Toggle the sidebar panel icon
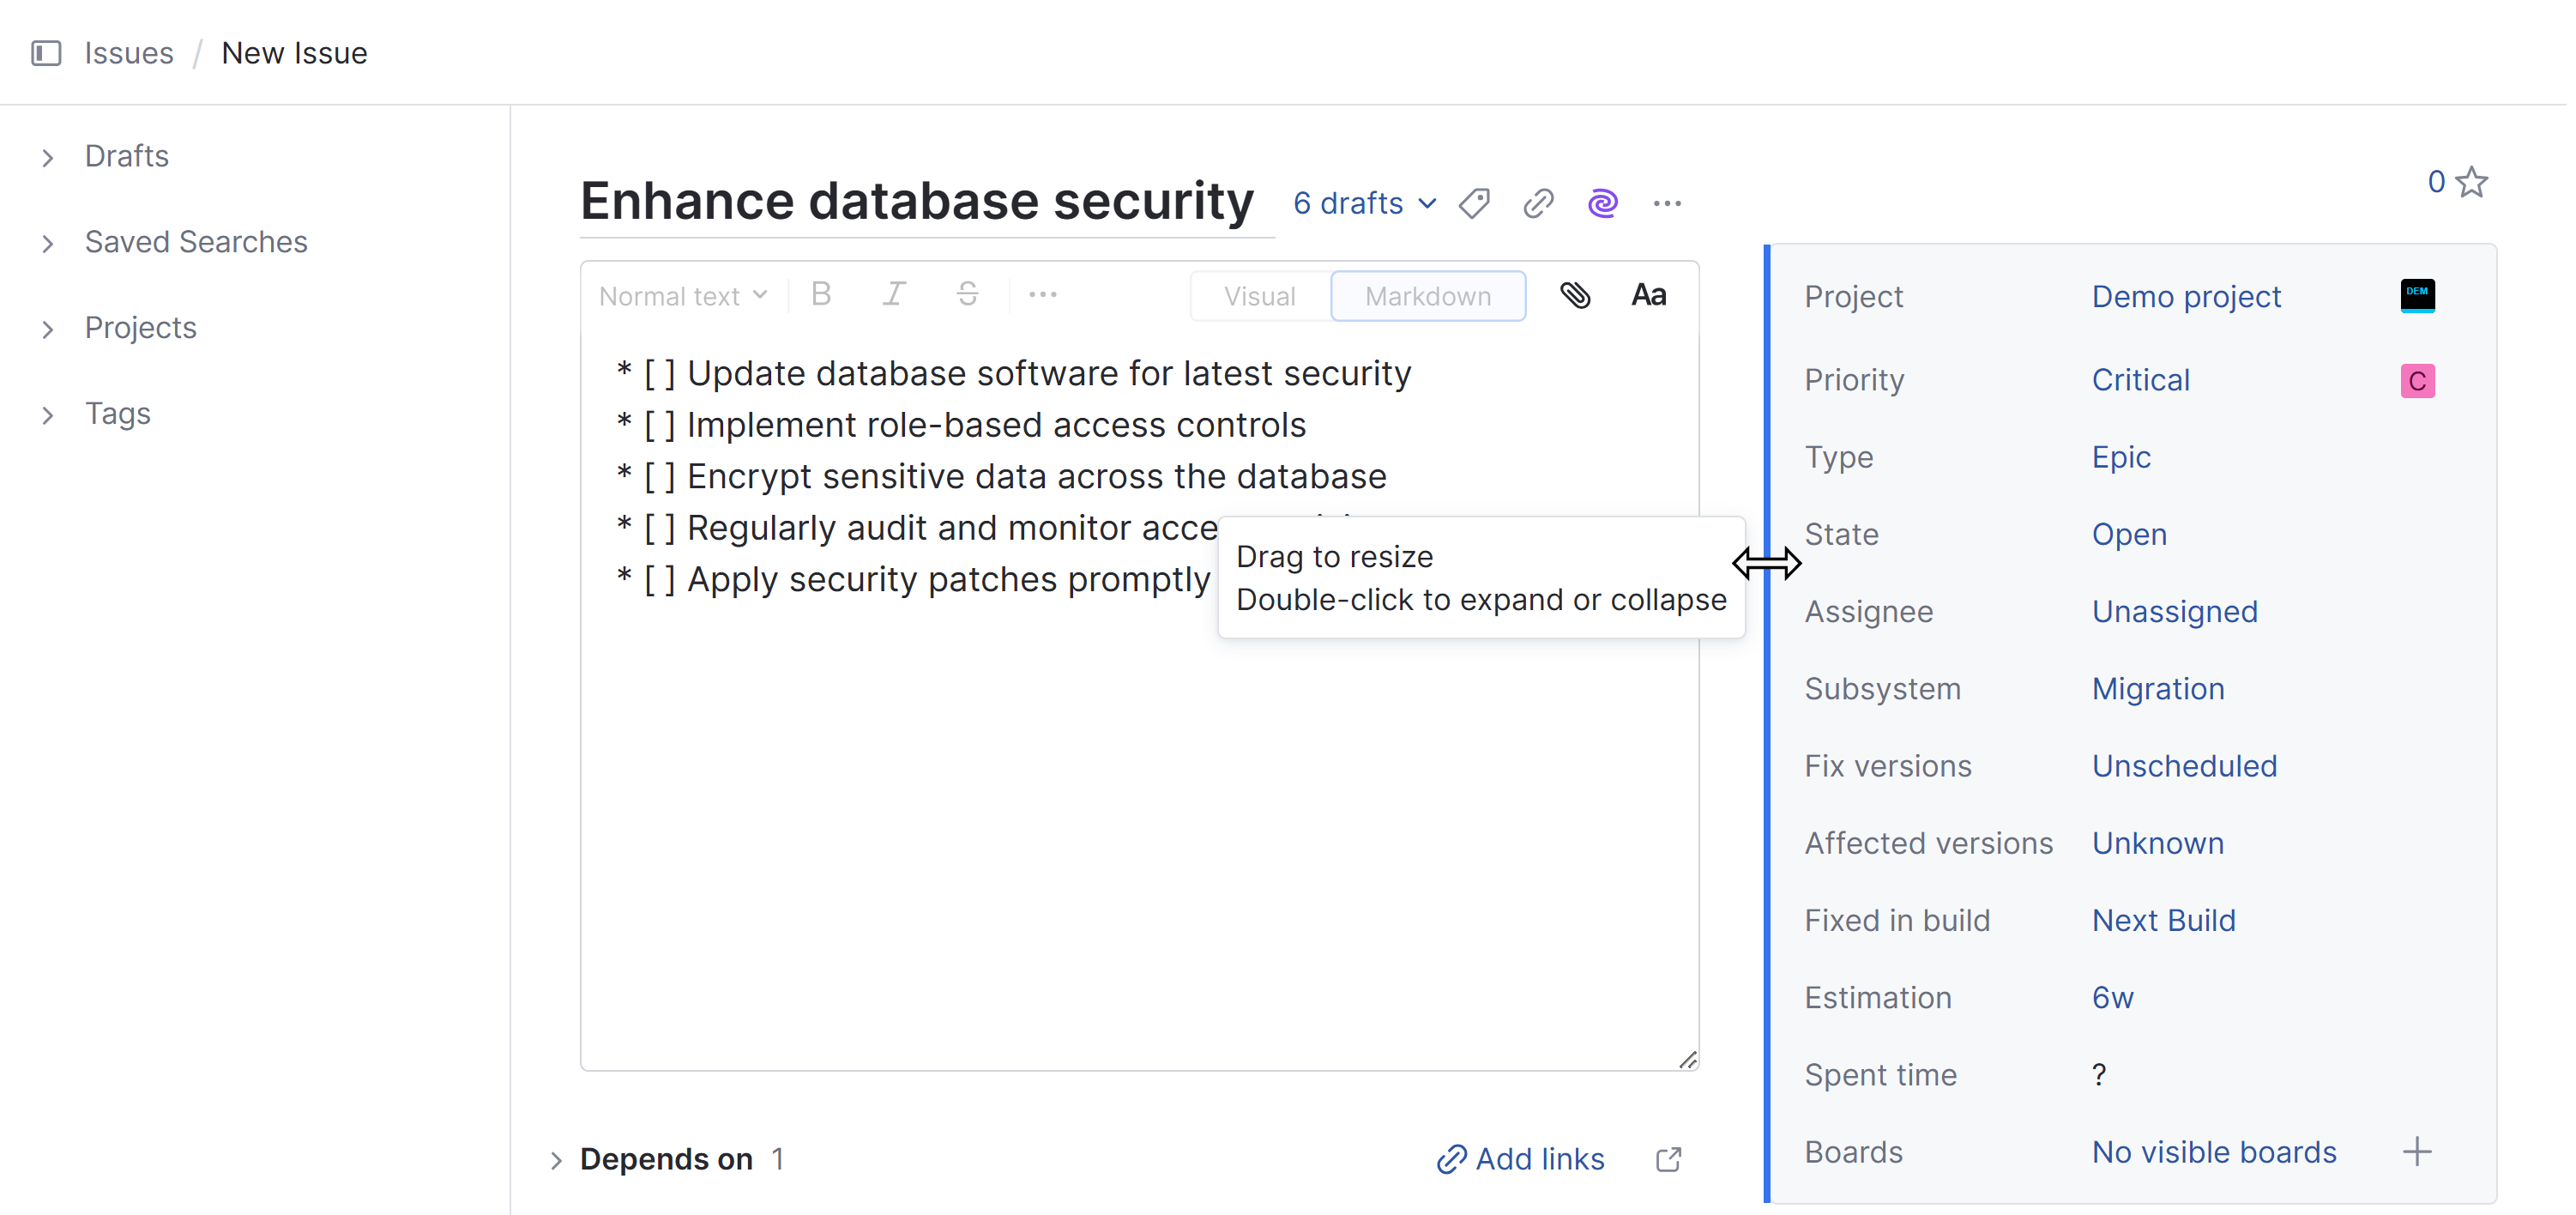2576x1215 pixels. click(x=46, y=53)
